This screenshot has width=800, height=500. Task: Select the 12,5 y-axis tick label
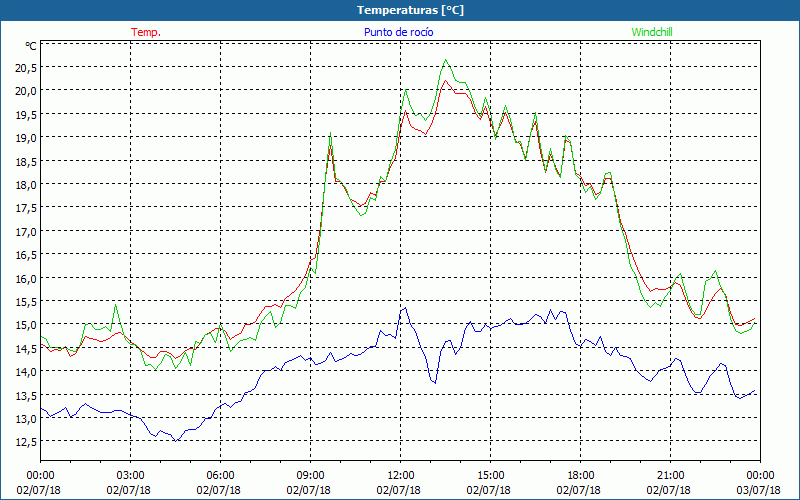click(25, 441)
